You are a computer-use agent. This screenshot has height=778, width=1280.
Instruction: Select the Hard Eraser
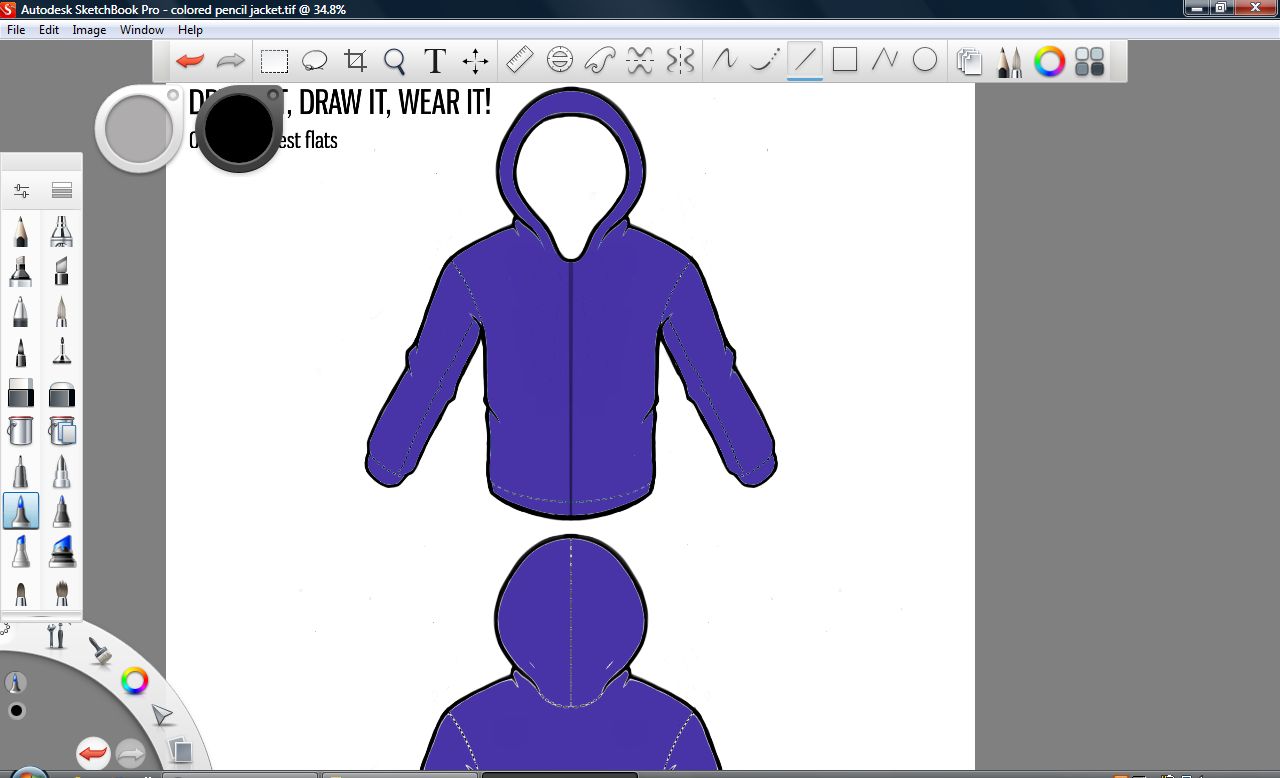point(21,392)
